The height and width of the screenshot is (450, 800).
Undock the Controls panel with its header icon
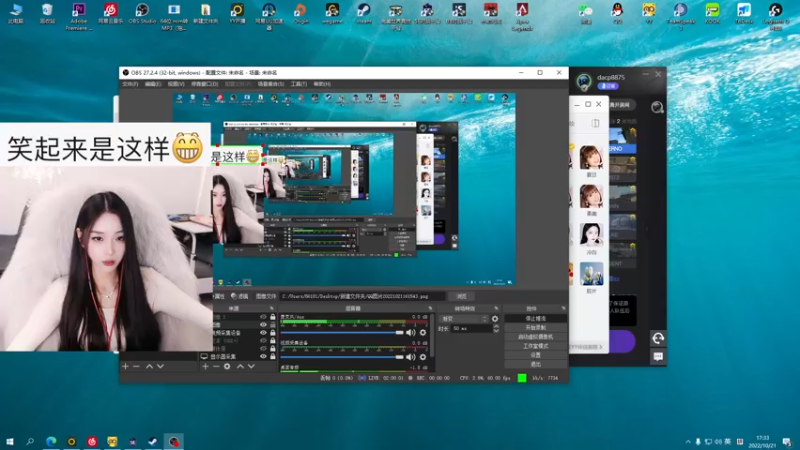(x=563, y=309)
